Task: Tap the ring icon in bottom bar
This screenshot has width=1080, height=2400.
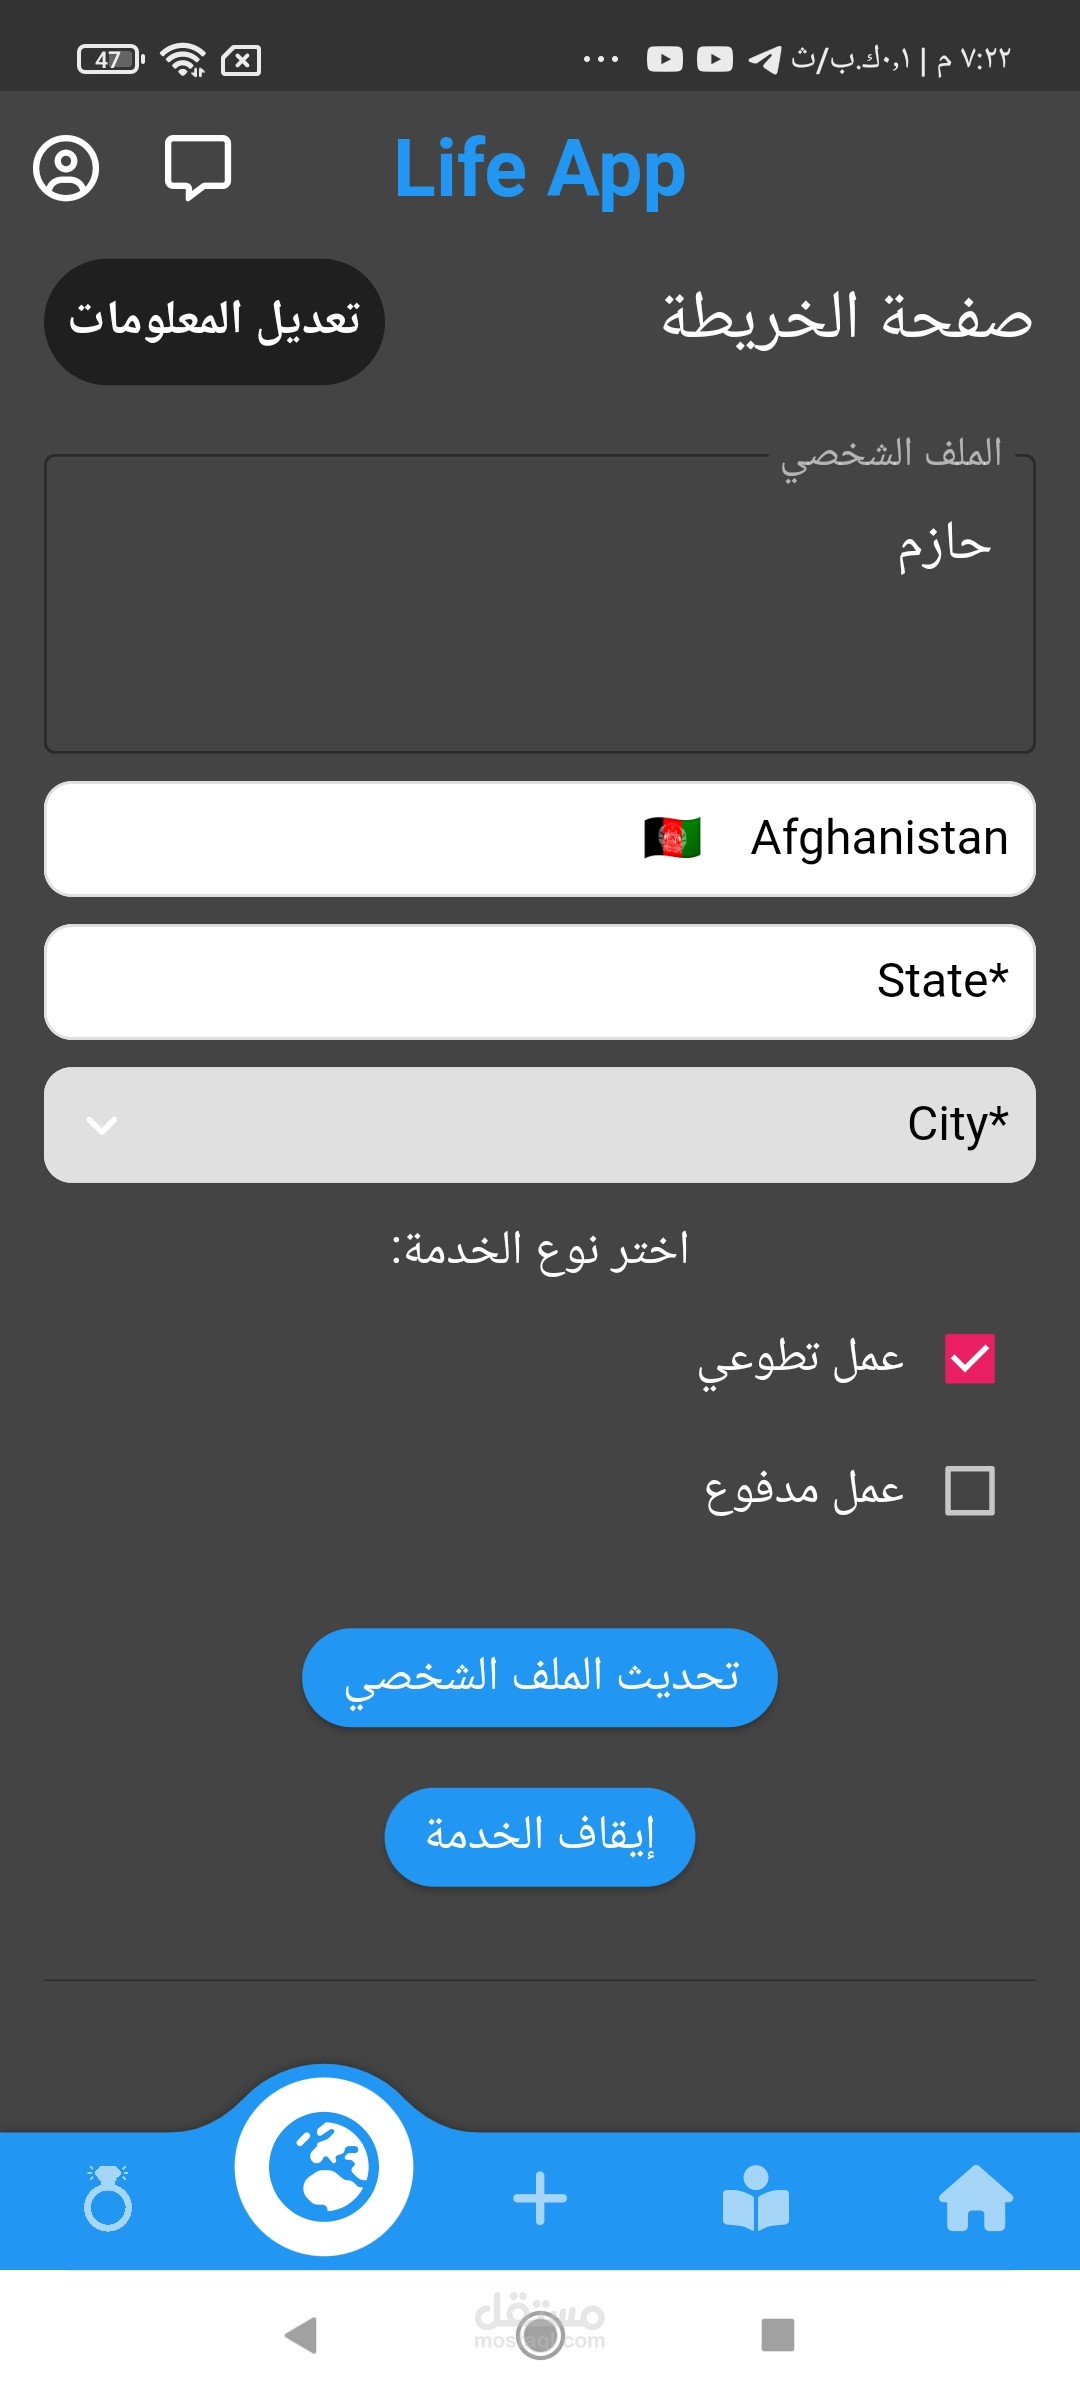Action: pyautogui.click(x=108, y=2198)
